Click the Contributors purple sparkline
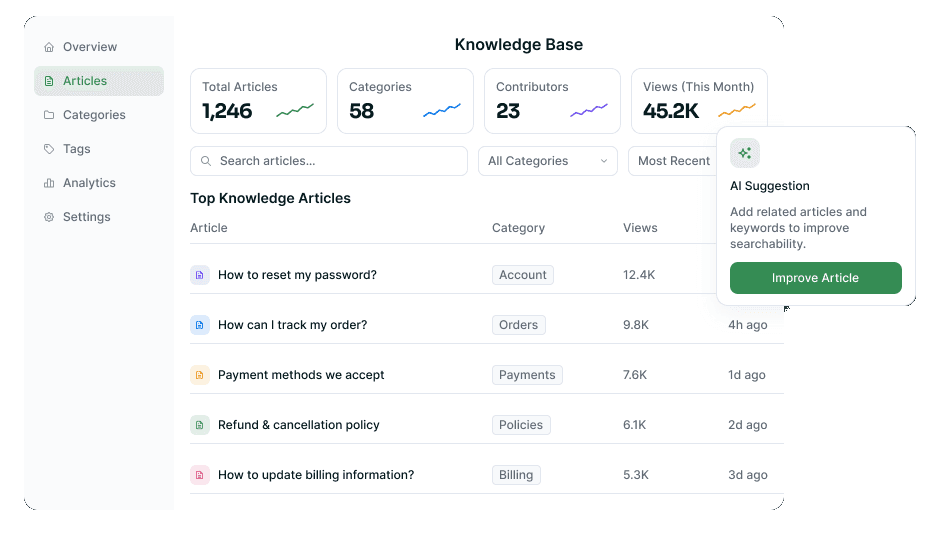 tap(589, 110)
